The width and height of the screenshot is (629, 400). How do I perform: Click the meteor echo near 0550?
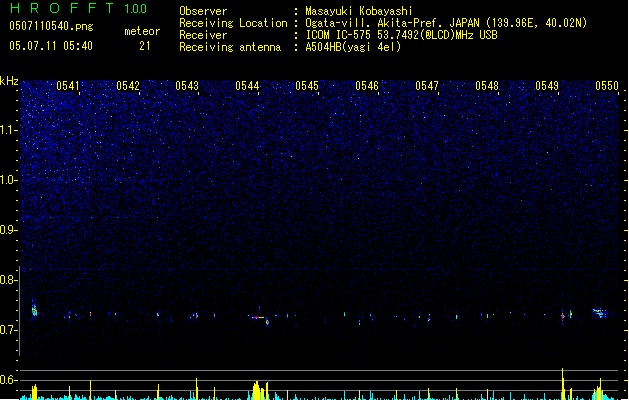click(600, 313)
